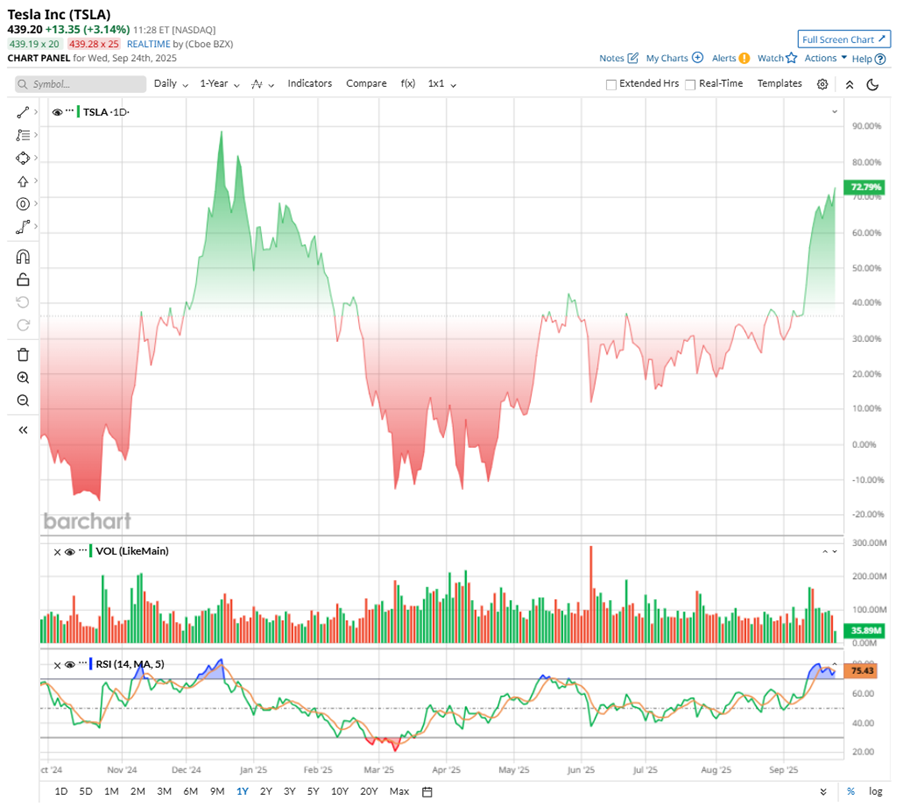Screen dimensions: 903x807
Task: Select the Max range tab
Action: pyautogui.click(x=399, y=791)
